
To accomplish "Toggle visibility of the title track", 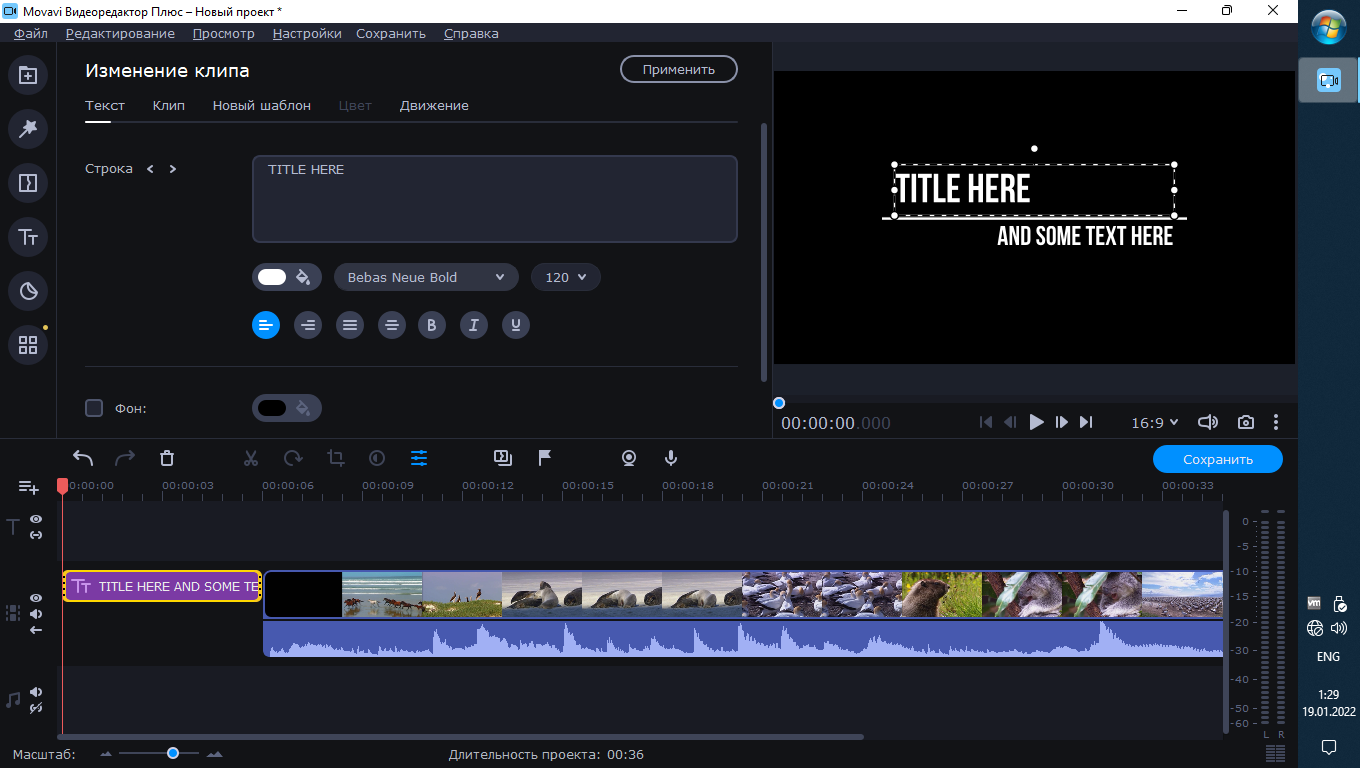I will pos(36,519).
